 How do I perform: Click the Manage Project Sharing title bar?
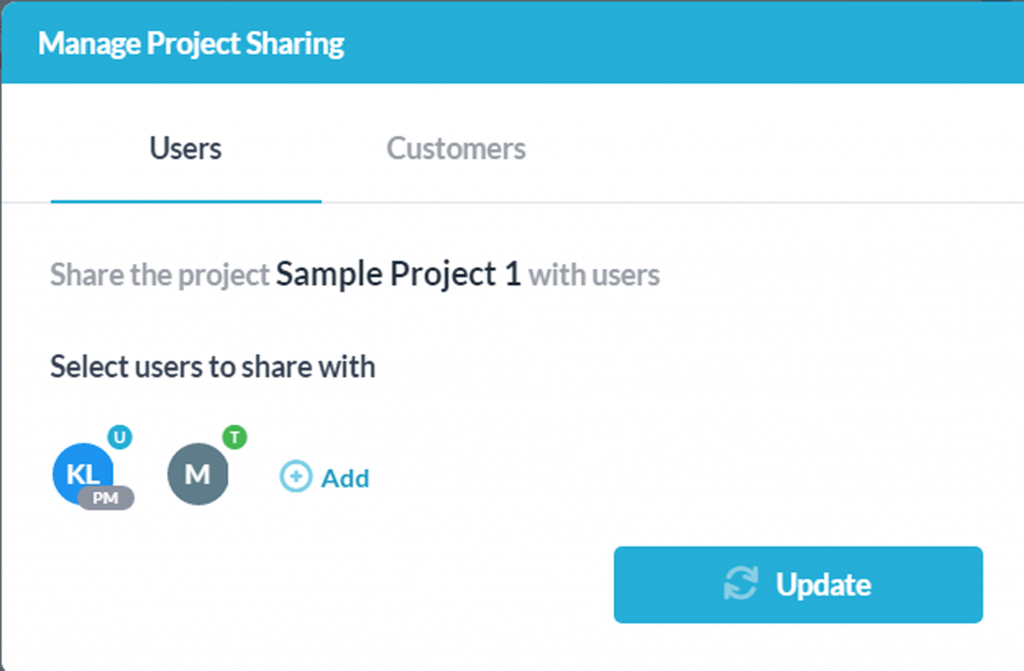pyautogui.click(x=190, y=42)
